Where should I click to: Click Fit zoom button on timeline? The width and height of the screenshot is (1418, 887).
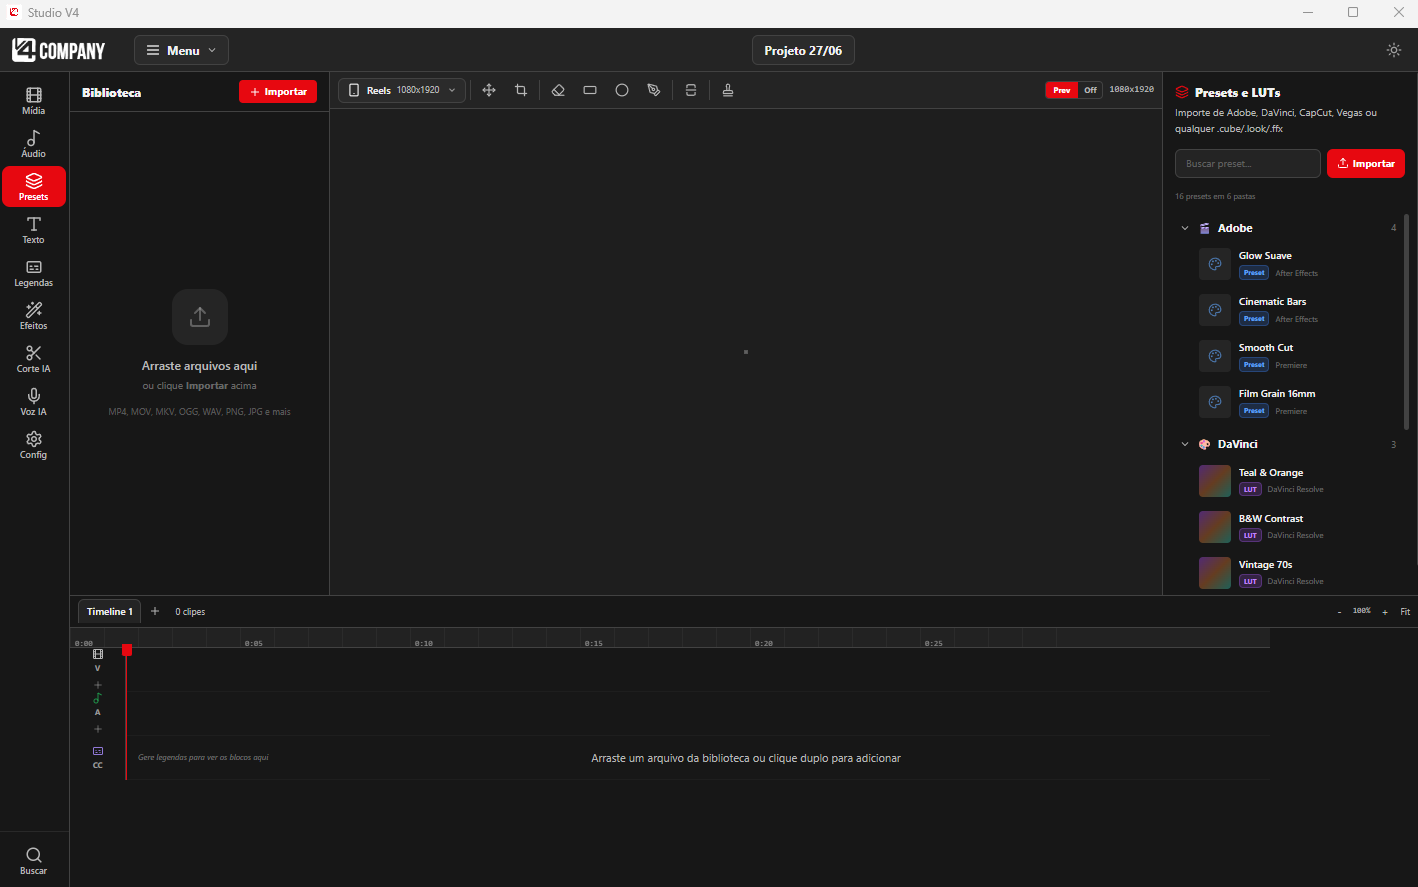tap(1405, 612)
